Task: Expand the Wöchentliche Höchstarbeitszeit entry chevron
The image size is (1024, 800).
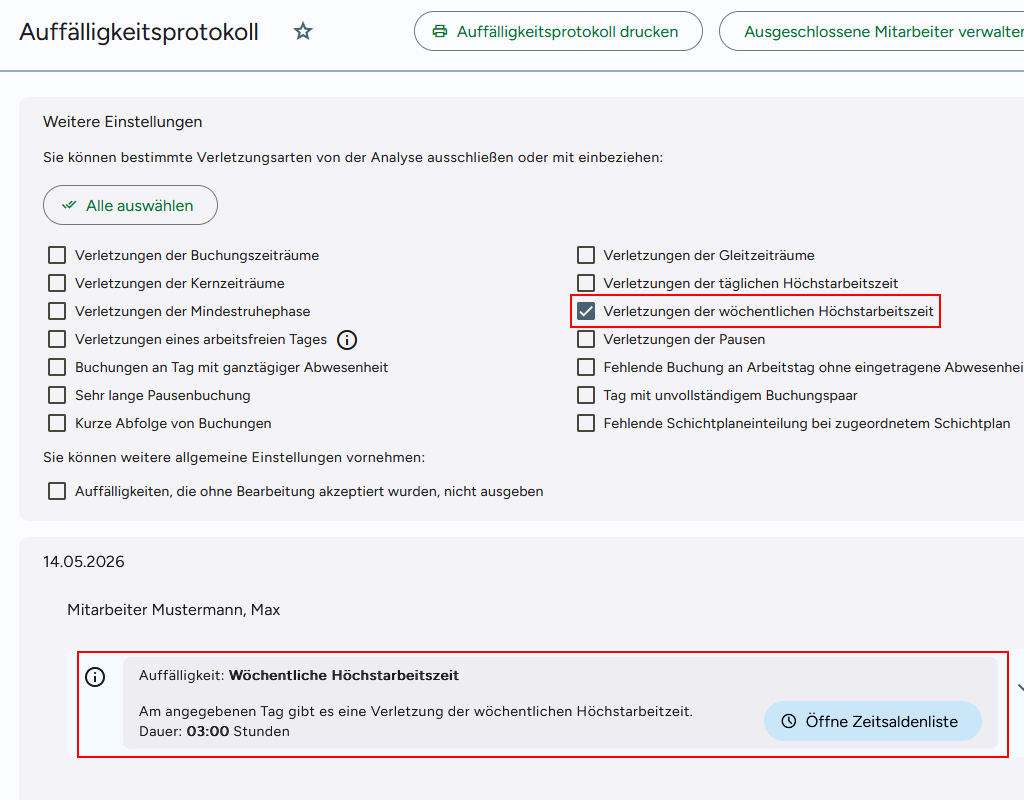Action: pyautogui.click(x=1020, y=687)
